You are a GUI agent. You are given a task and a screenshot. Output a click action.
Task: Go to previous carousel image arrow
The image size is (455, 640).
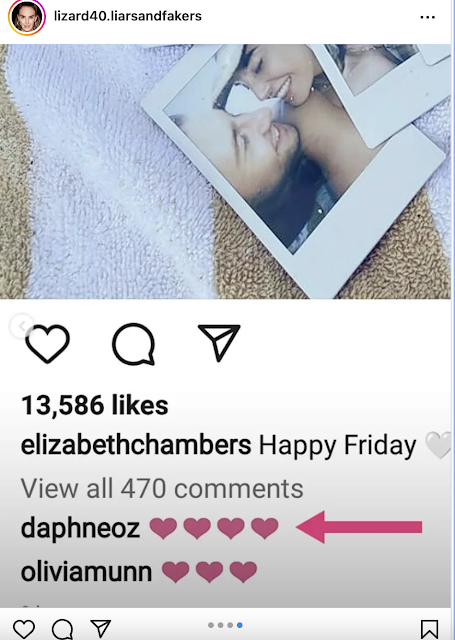(x=22, y=326)
